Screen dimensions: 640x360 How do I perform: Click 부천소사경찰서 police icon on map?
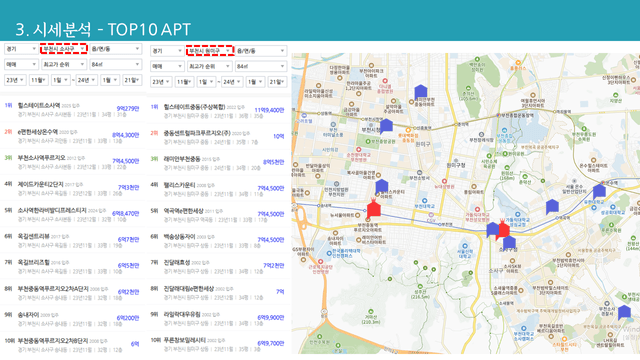(607, 304)
